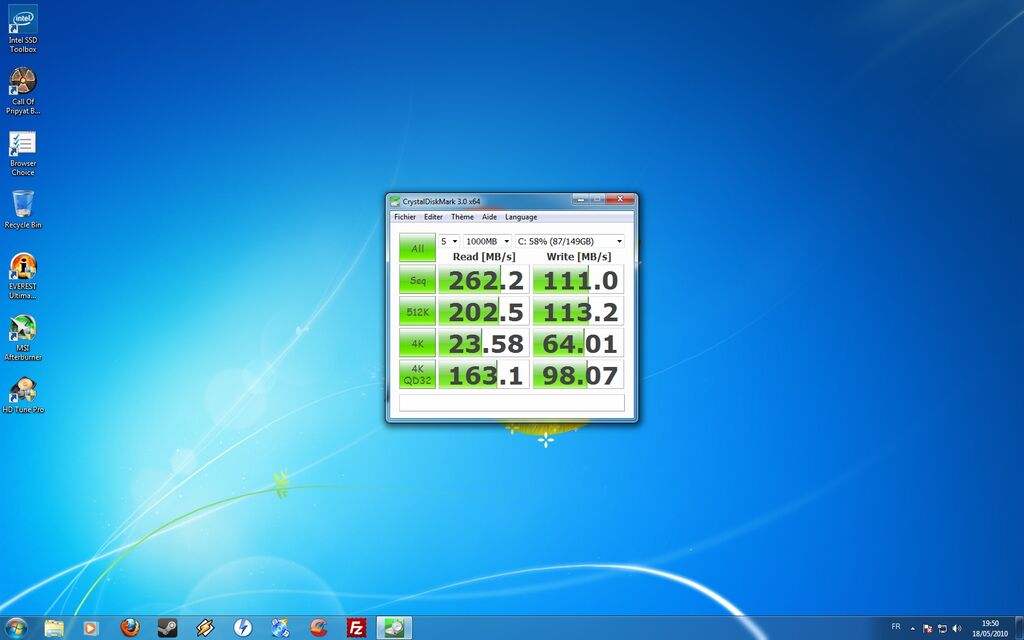Launch CCleaner from the taskbar
The width and height of the screenshot is (1024, 640).
(x=318, y=628)
